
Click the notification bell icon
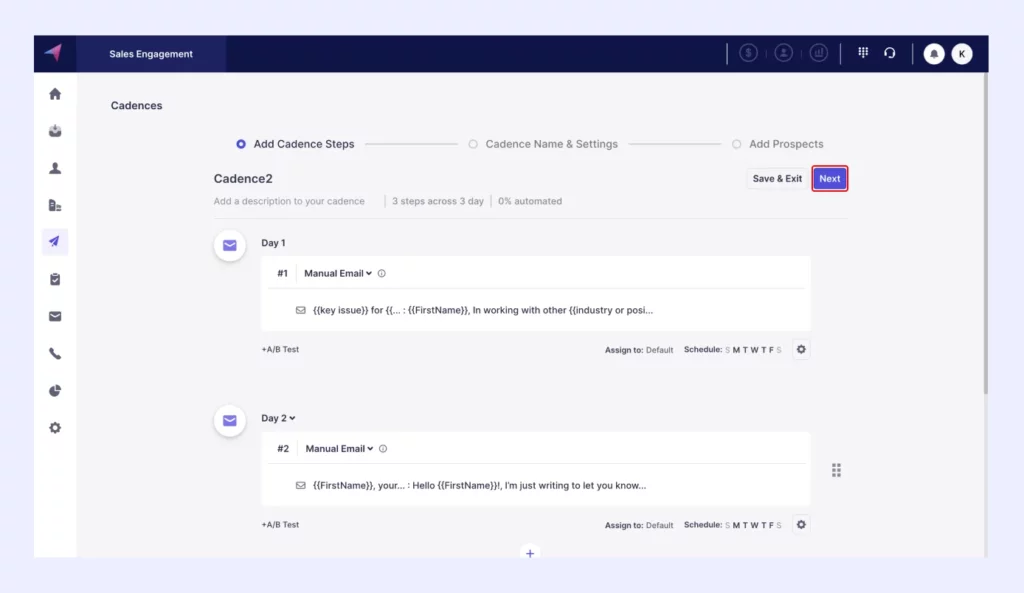(x=933, y=54)
